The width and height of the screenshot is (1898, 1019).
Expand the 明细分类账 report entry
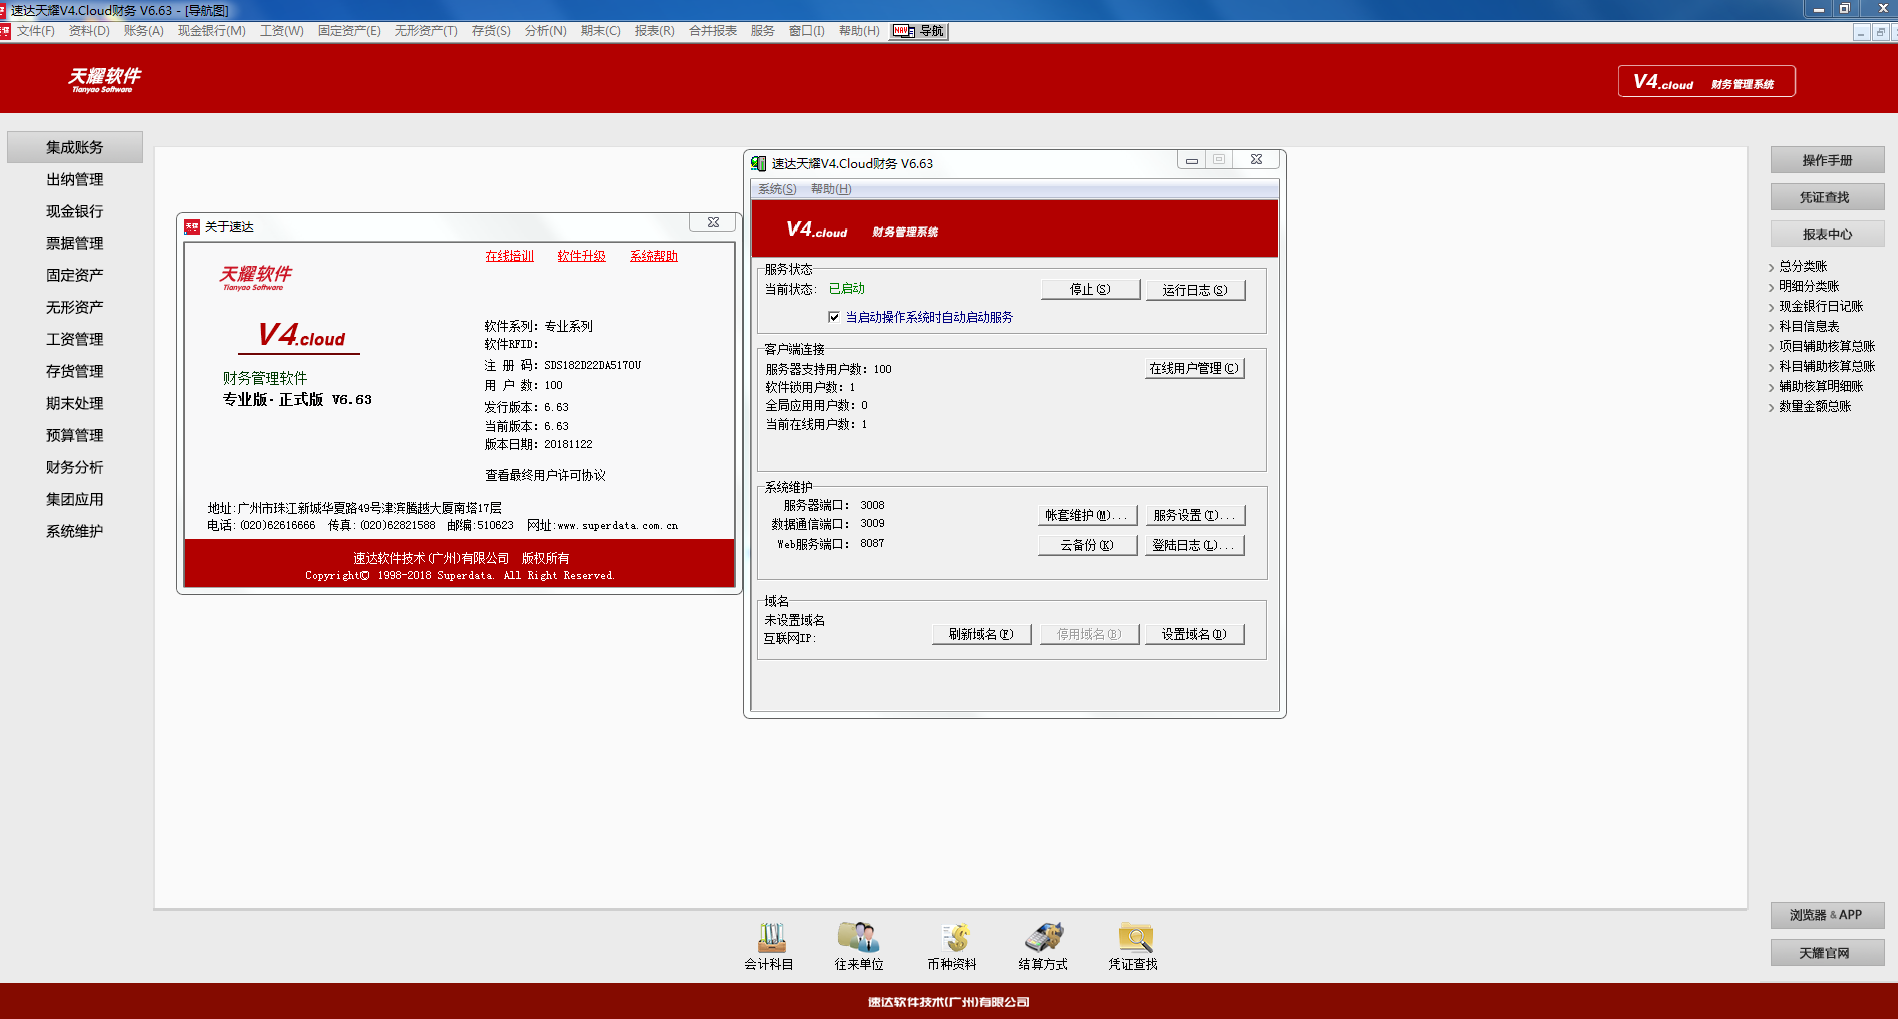pos(1808,287)
